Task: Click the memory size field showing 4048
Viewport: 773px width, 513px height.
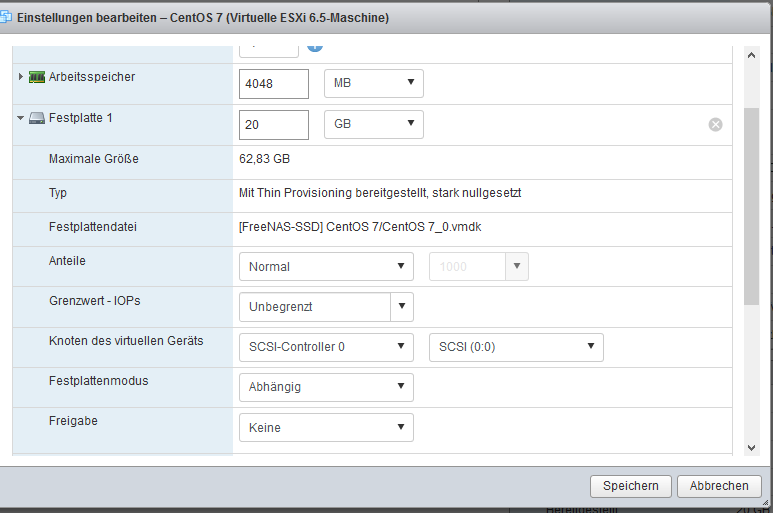Action: point(273,84)
